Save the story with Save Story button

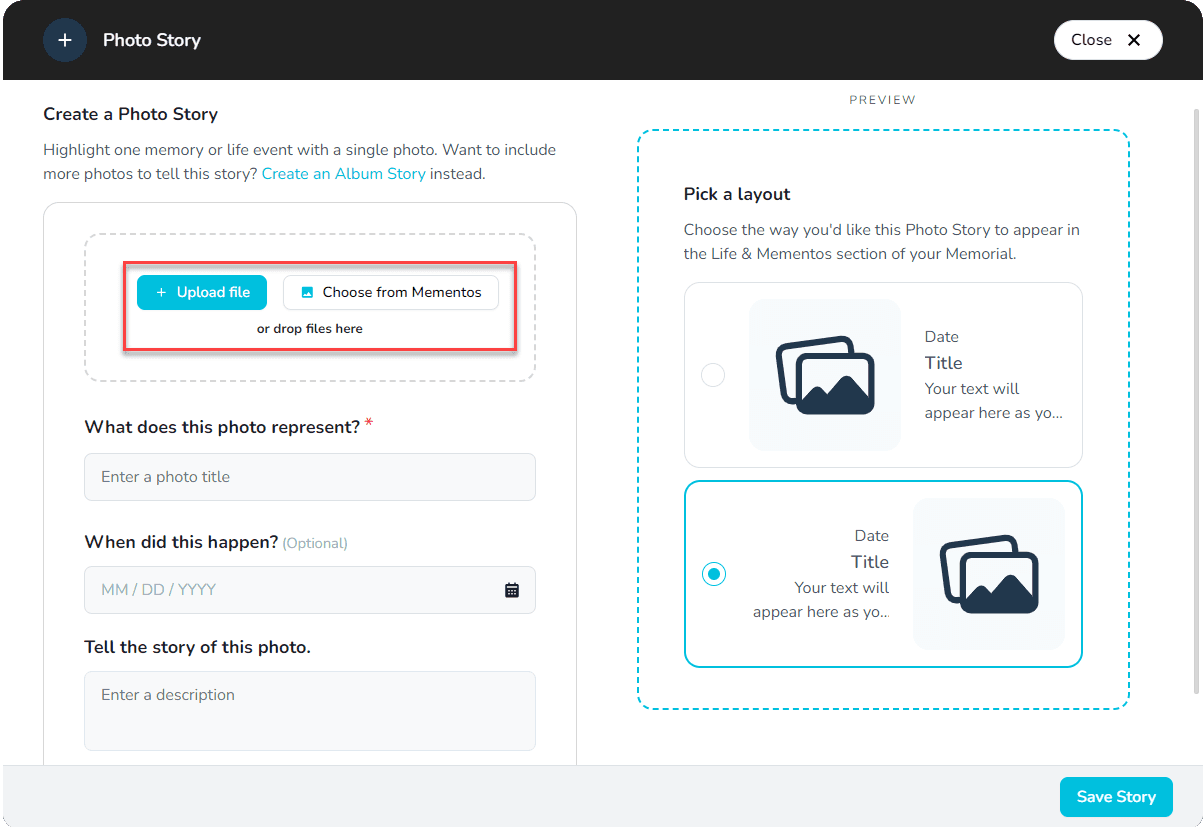1116,797
